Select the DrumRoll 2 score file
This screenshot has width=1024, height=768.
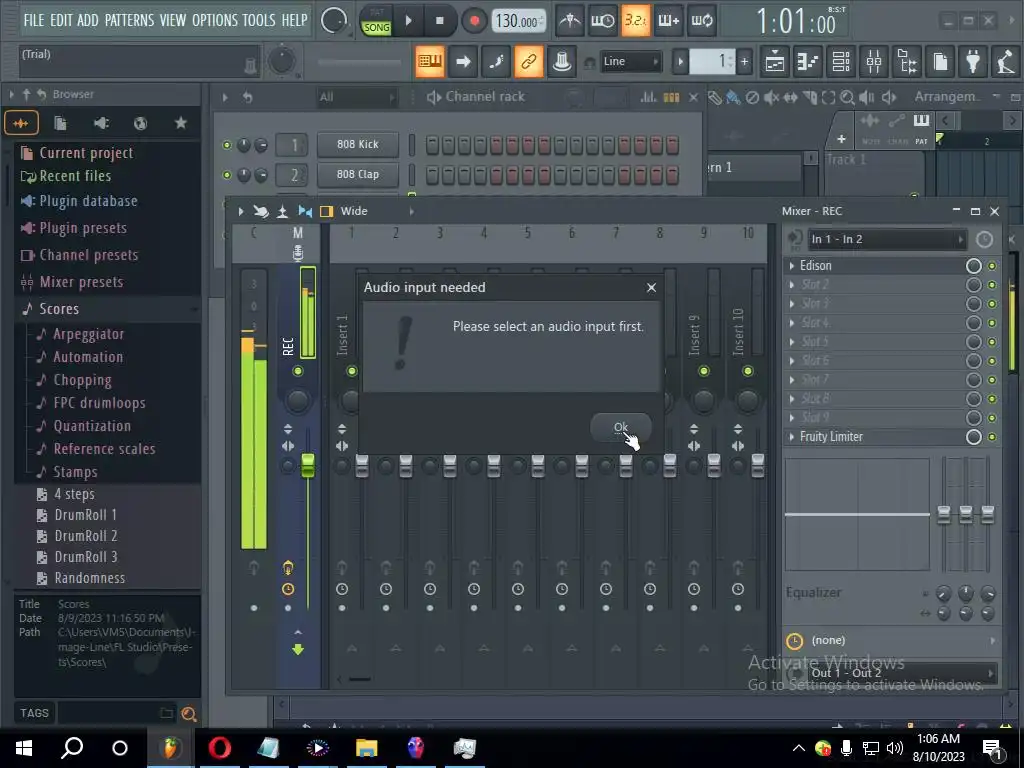pos(86,536)
